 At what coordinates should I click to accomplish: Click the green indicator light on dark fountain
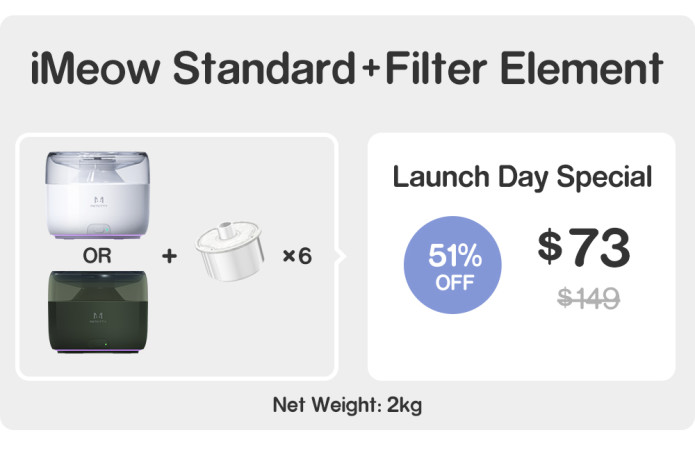pyautogui.click(x=105, y=344)
